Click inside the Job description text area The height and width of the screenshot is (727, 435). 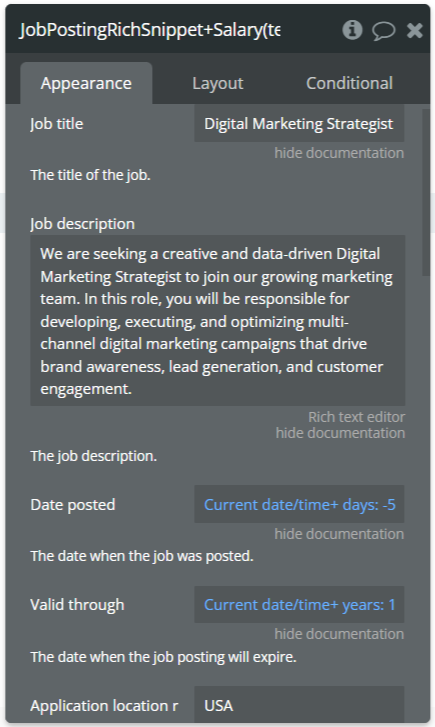pyautogui.click(x=218, y=320)
